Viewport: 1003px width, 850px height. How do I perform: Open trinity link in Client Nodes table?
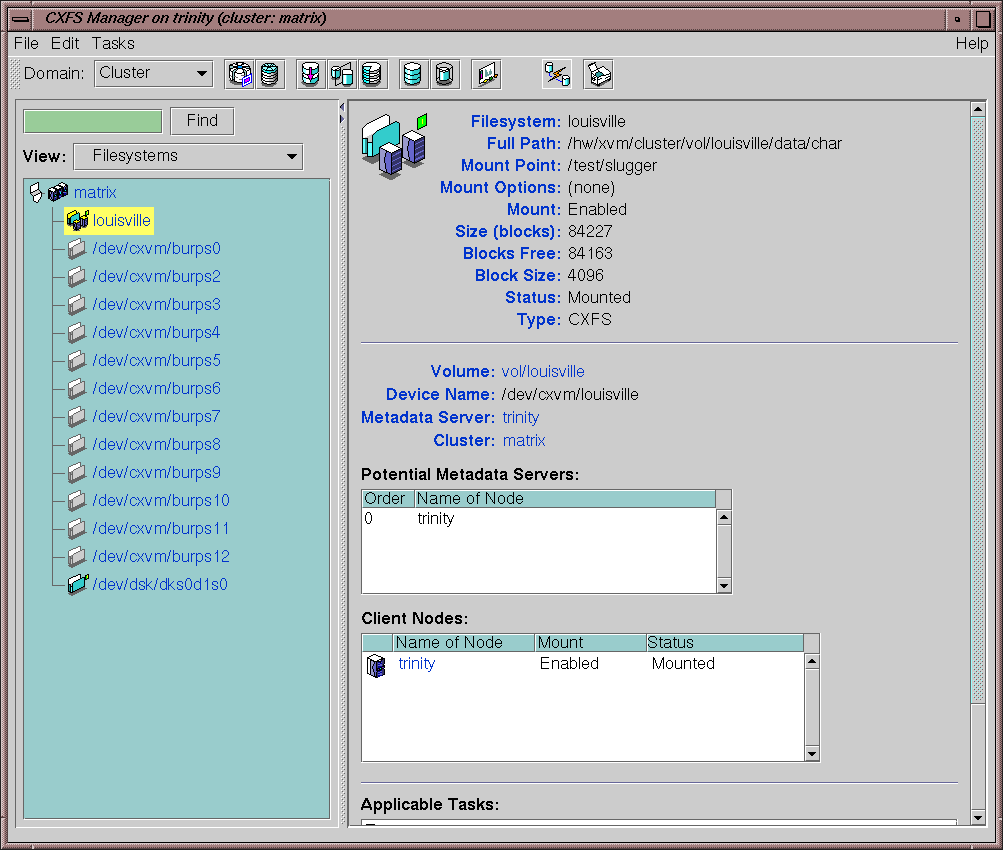[416, 663]
